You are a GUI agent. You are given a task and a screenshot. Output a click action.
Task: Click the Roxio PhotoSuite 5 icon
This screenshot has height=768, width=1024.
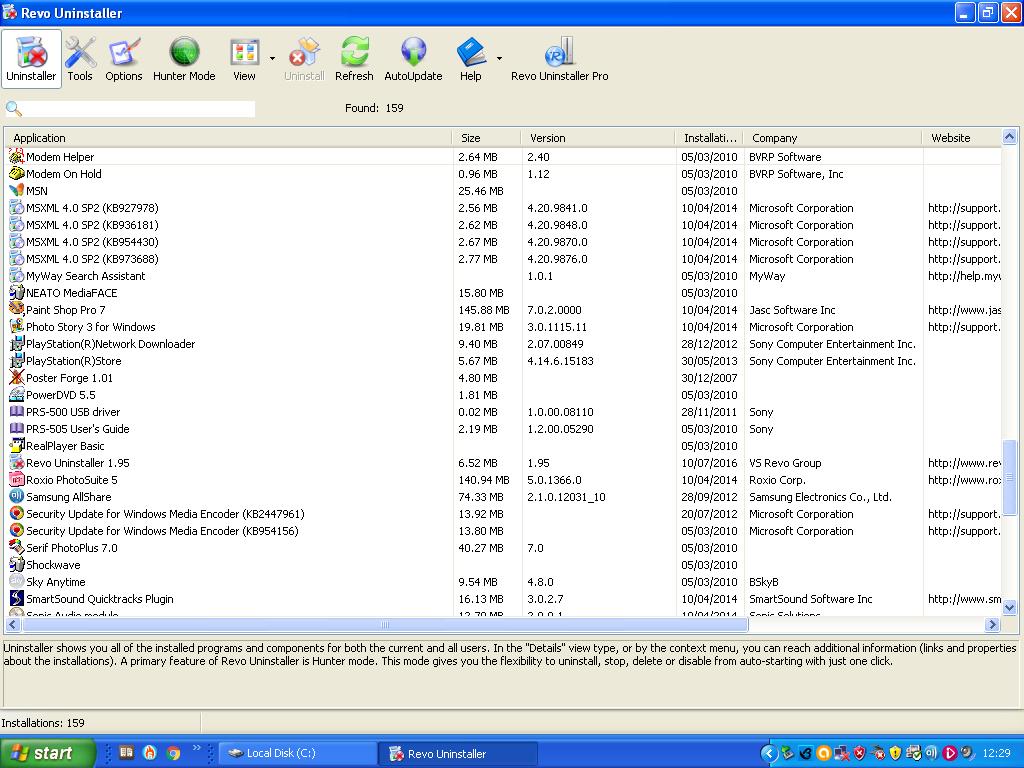point(16,479)
